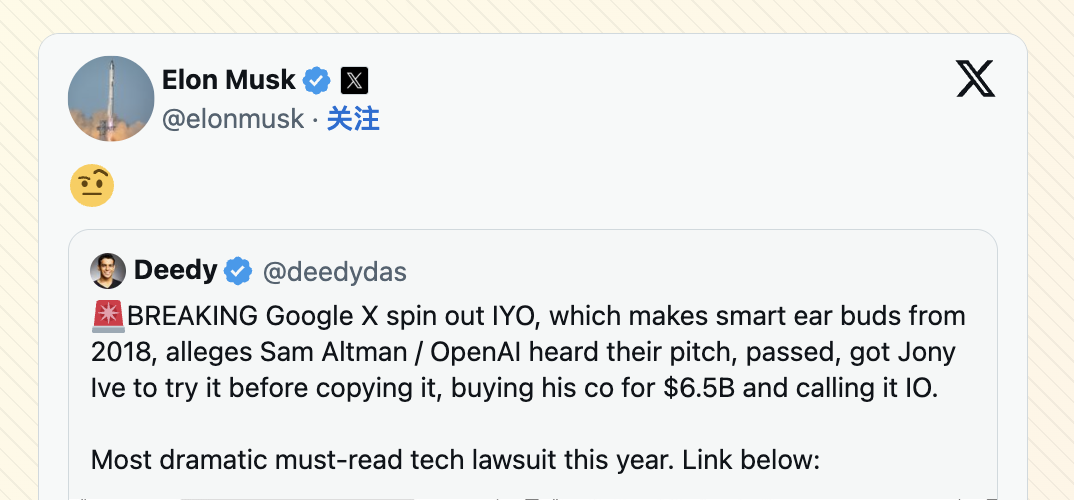Open the @elonmusk handle link
The width and height of the screenshot is (1074, 500).
pos(233,119)
